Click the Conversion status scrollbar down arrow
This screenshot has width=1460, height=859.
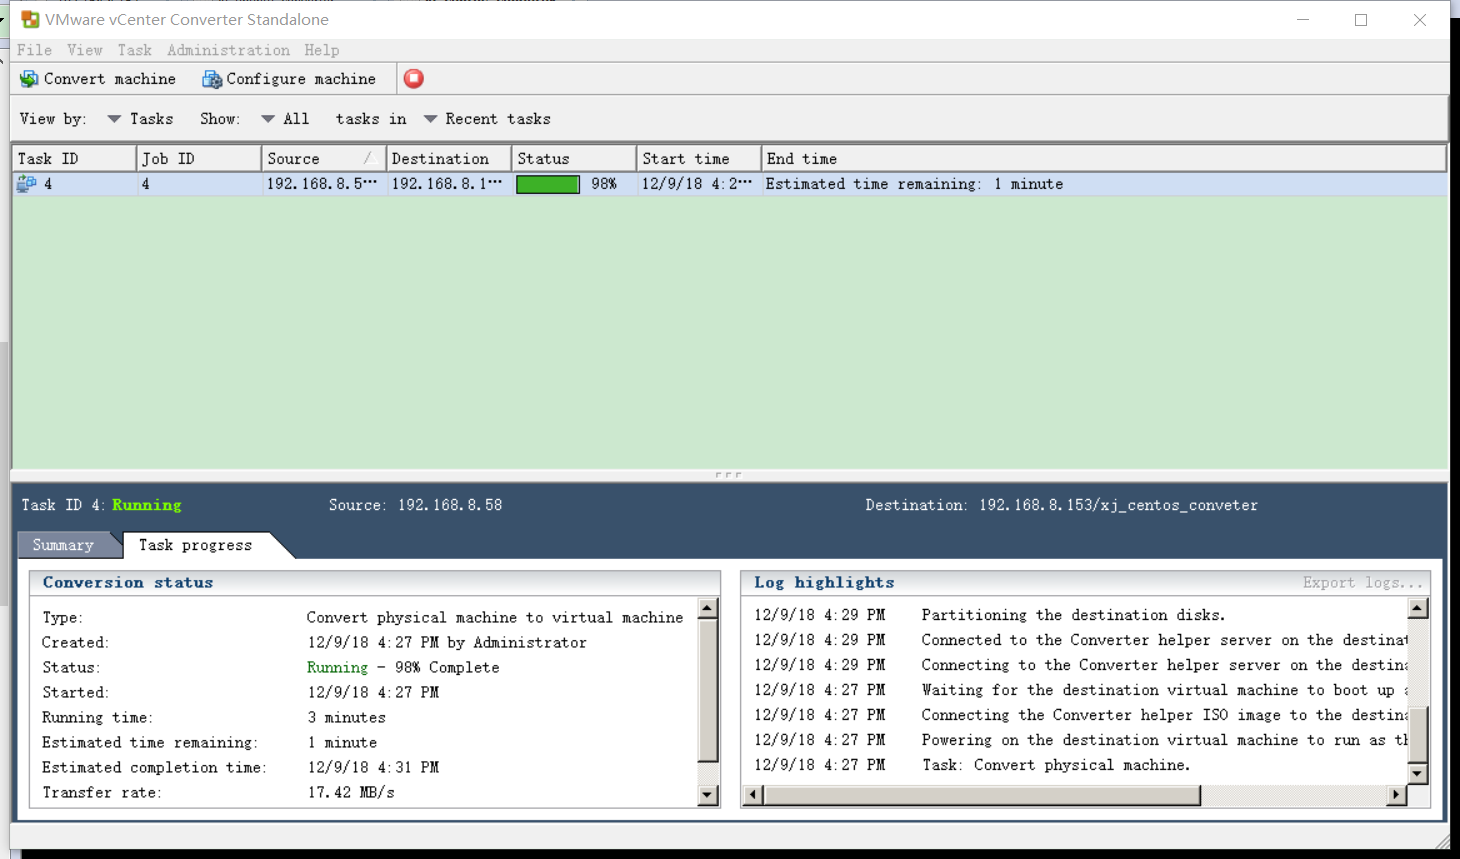point(707,794)
